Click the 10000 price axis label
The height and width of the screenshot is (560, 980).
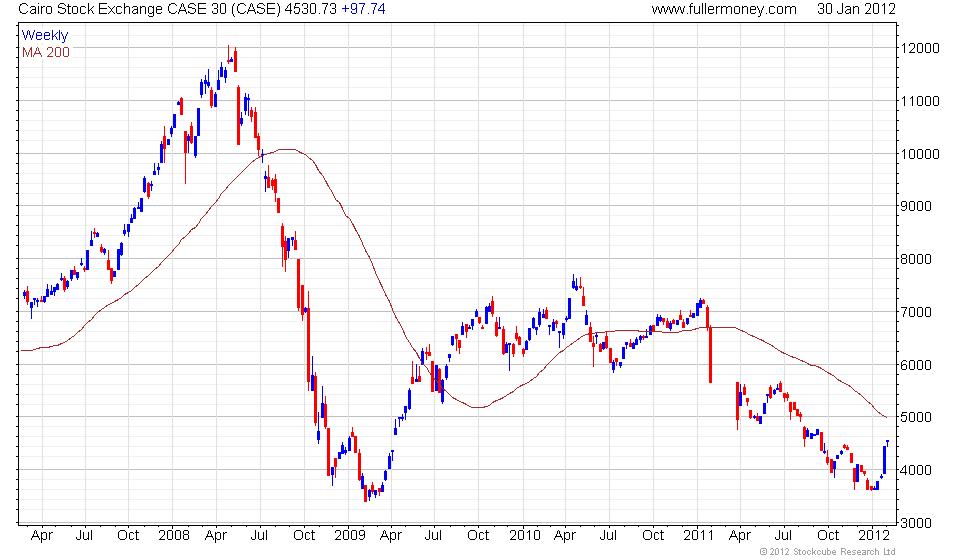(919, 154)
